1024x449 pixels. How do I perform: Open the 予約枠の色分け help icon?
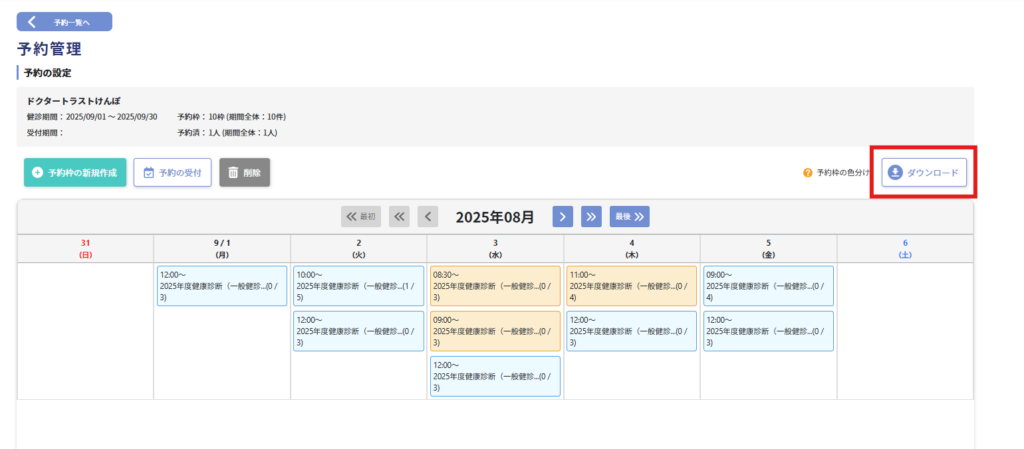(808, 173)
